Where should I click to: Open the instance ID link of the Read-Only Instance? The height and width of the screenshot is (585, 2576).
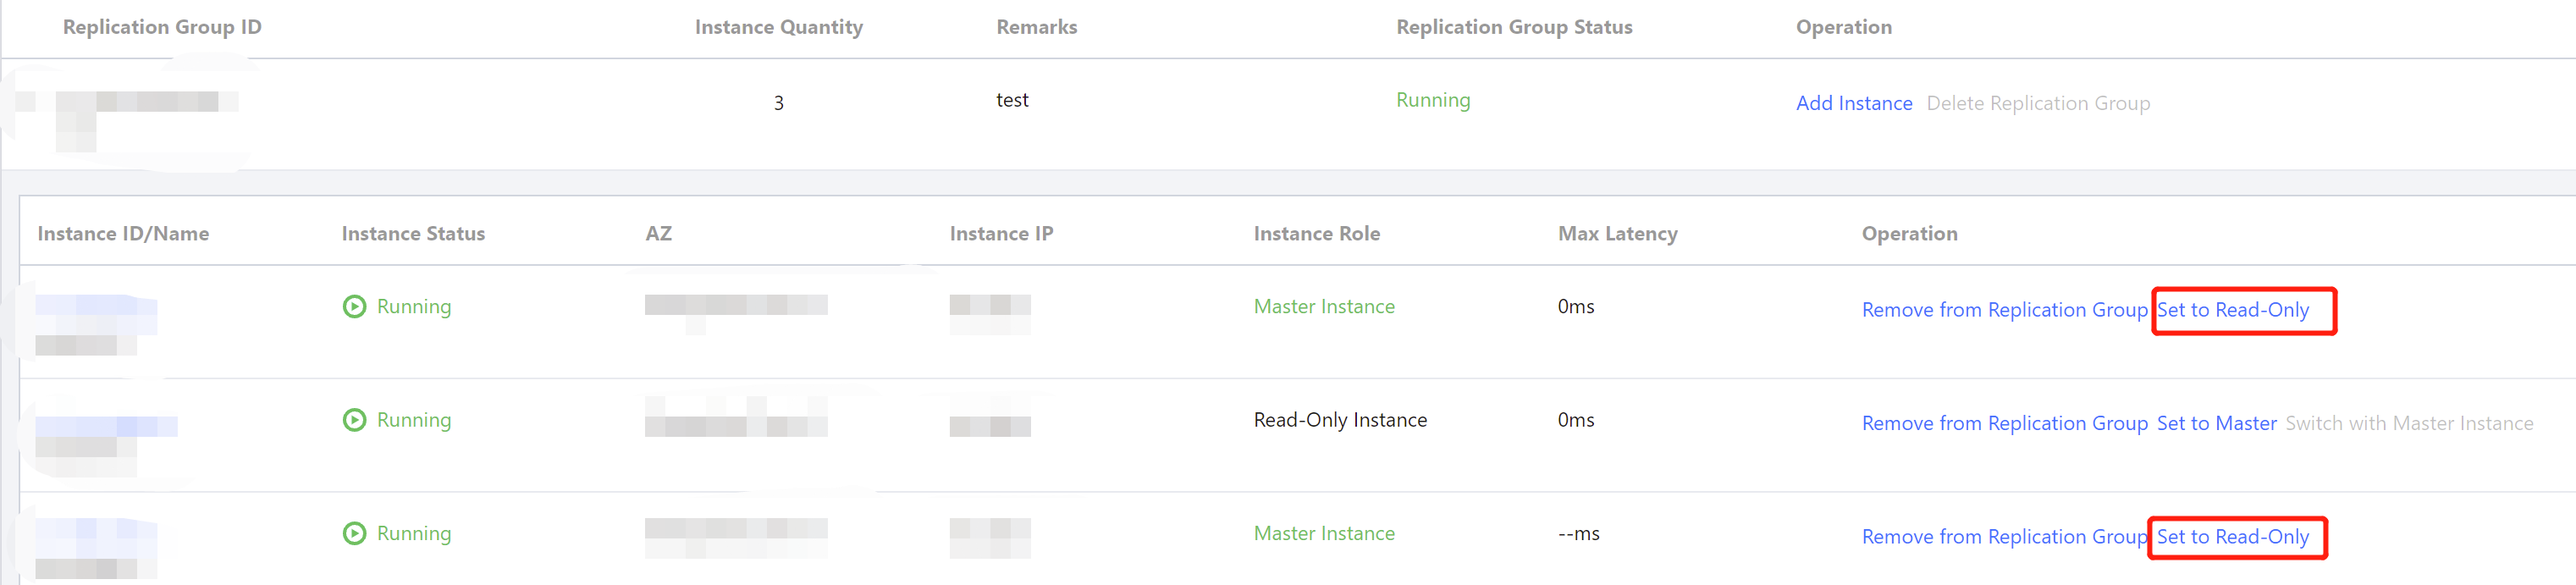106,426
